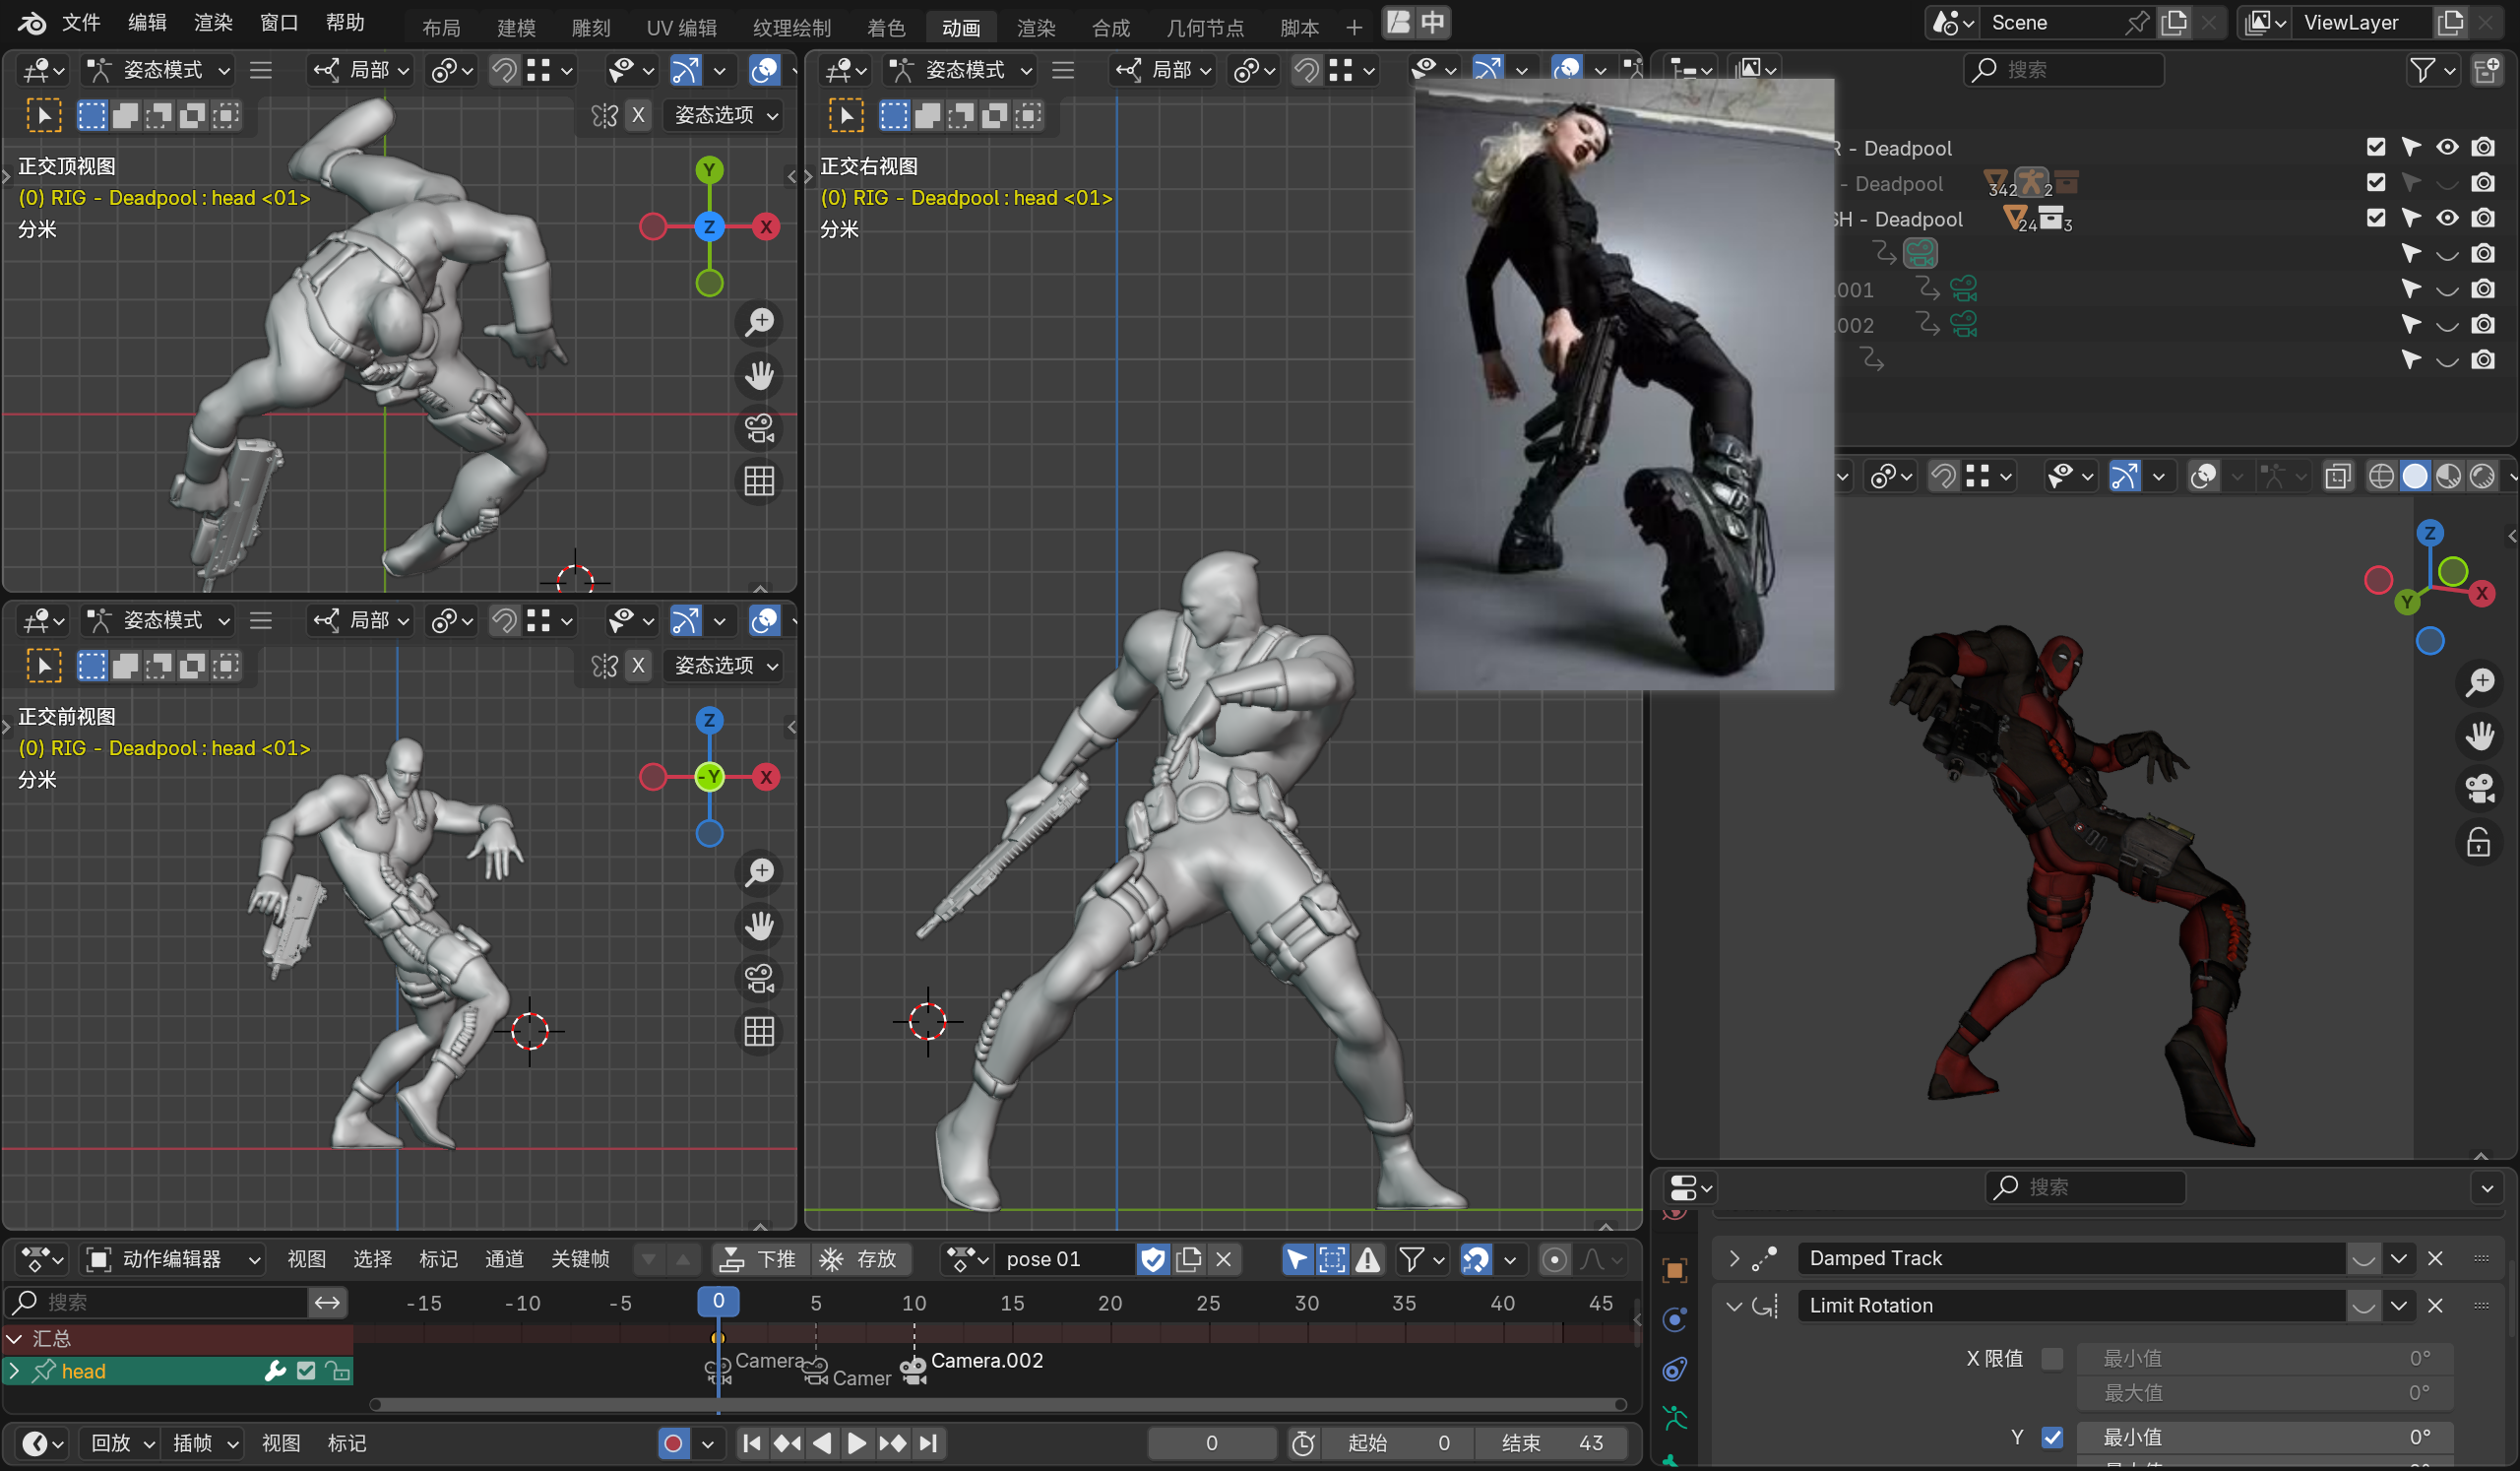Click Push Down button in action editor
Screen dimensions: 2520x1471
pyautogui.click(x=760, y=1259)
